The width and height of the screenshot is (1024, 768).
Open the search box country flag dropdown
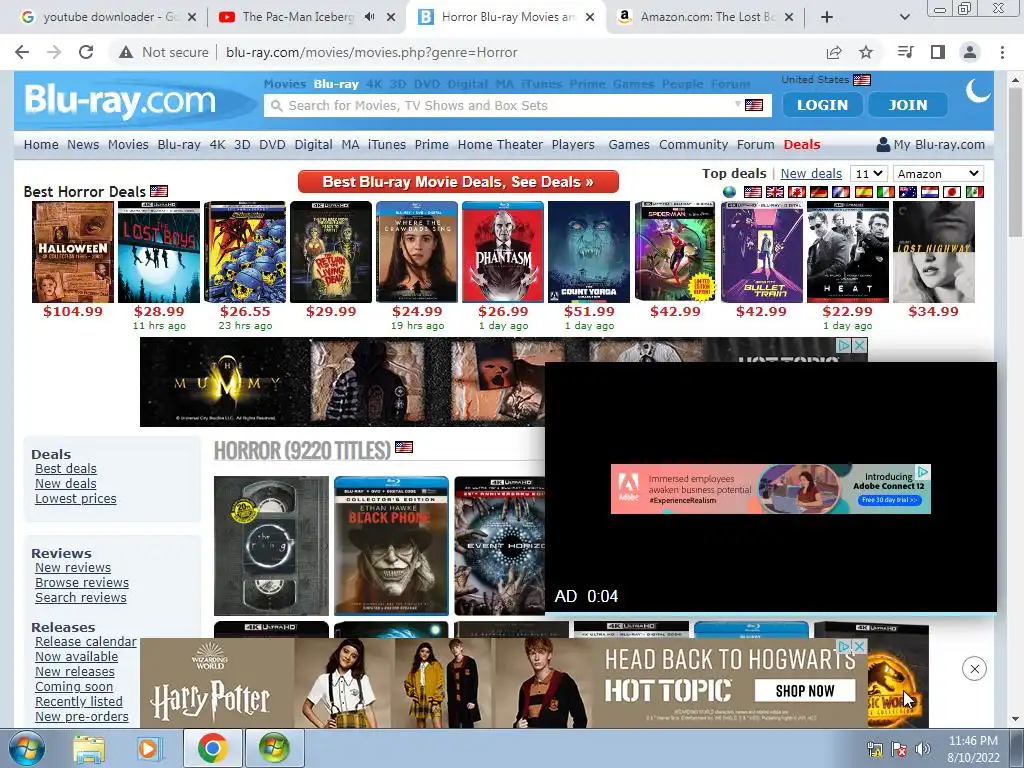[750, 105]
